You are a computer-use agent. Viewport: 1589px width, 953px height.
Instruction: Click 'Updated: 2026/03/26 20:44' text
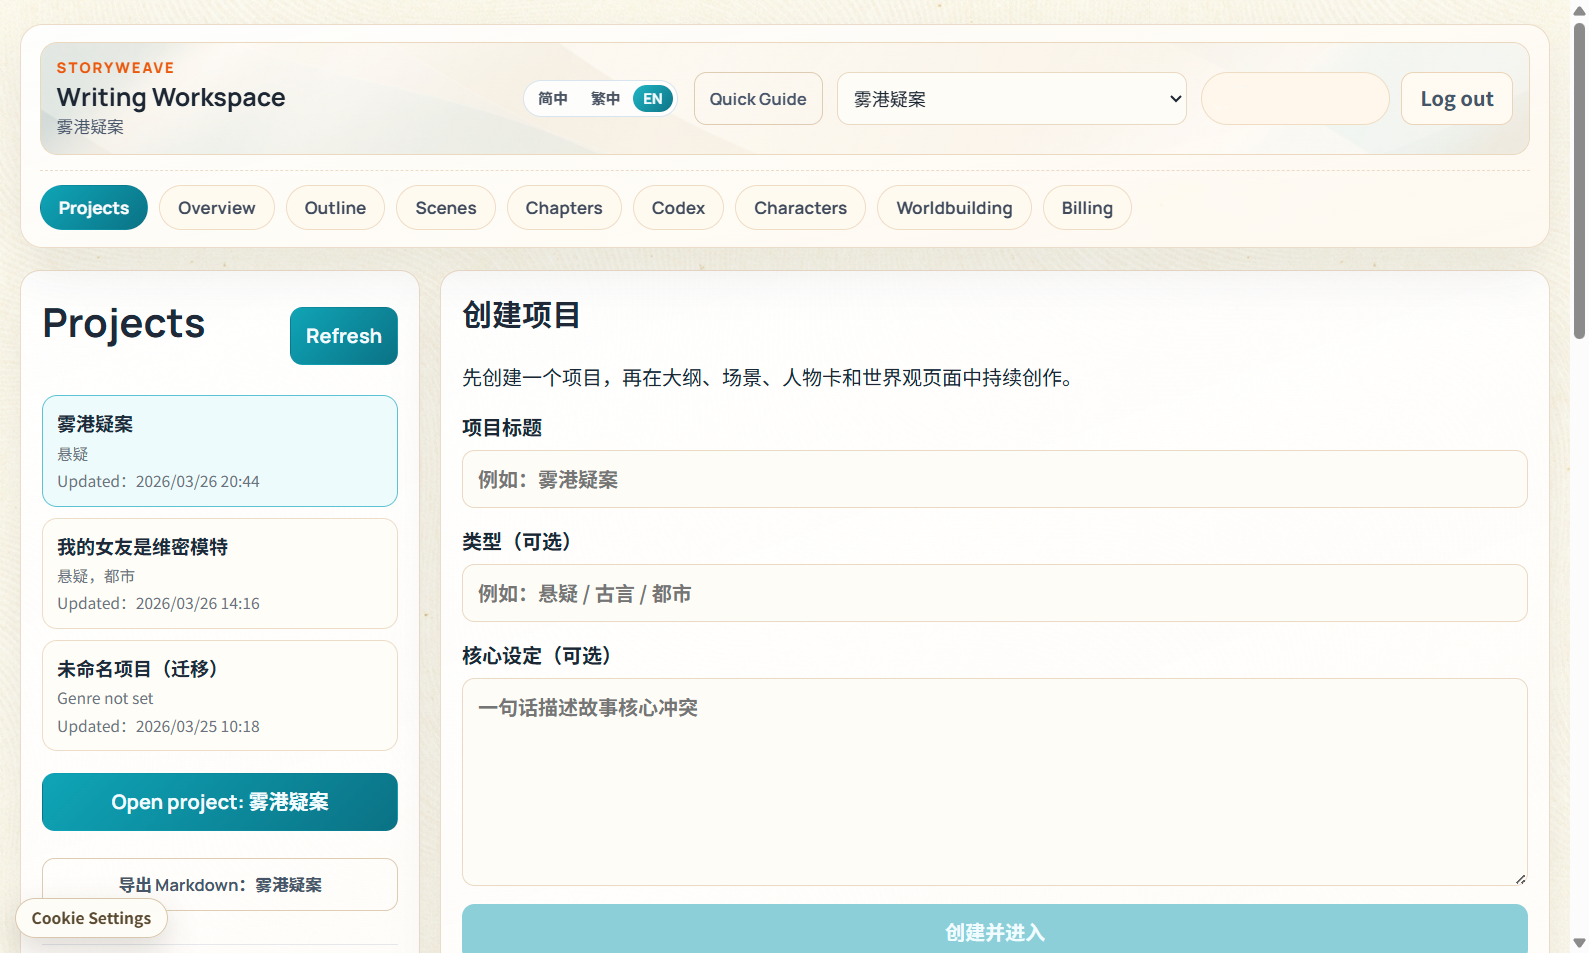click(x=158, y=481)
